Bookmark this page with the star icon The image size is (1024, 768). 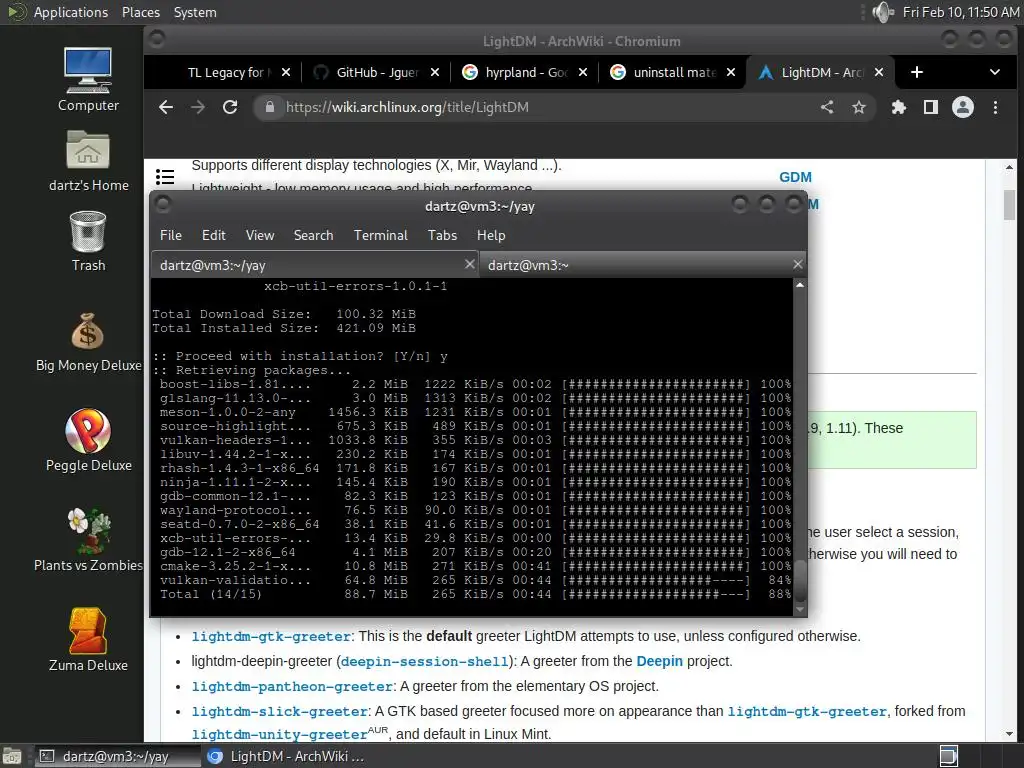859,107
